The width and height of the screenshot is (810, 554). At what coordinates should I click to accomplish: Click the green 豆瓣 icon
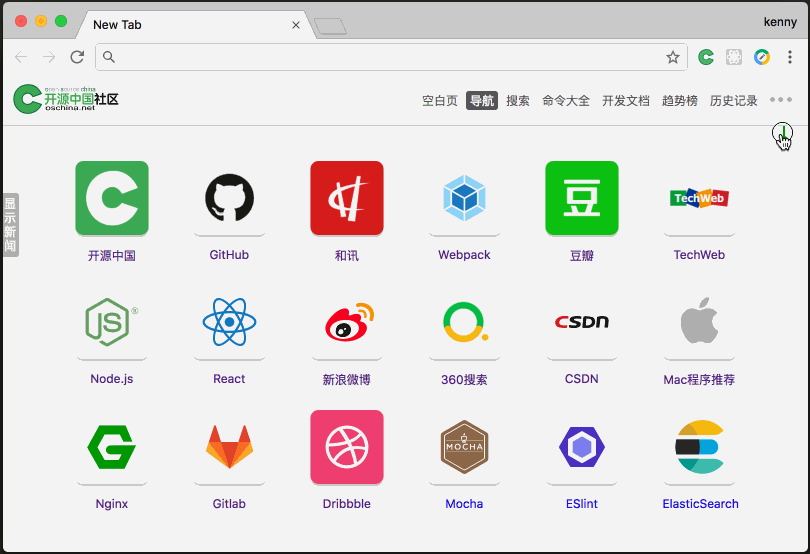[x=582, y=198]
